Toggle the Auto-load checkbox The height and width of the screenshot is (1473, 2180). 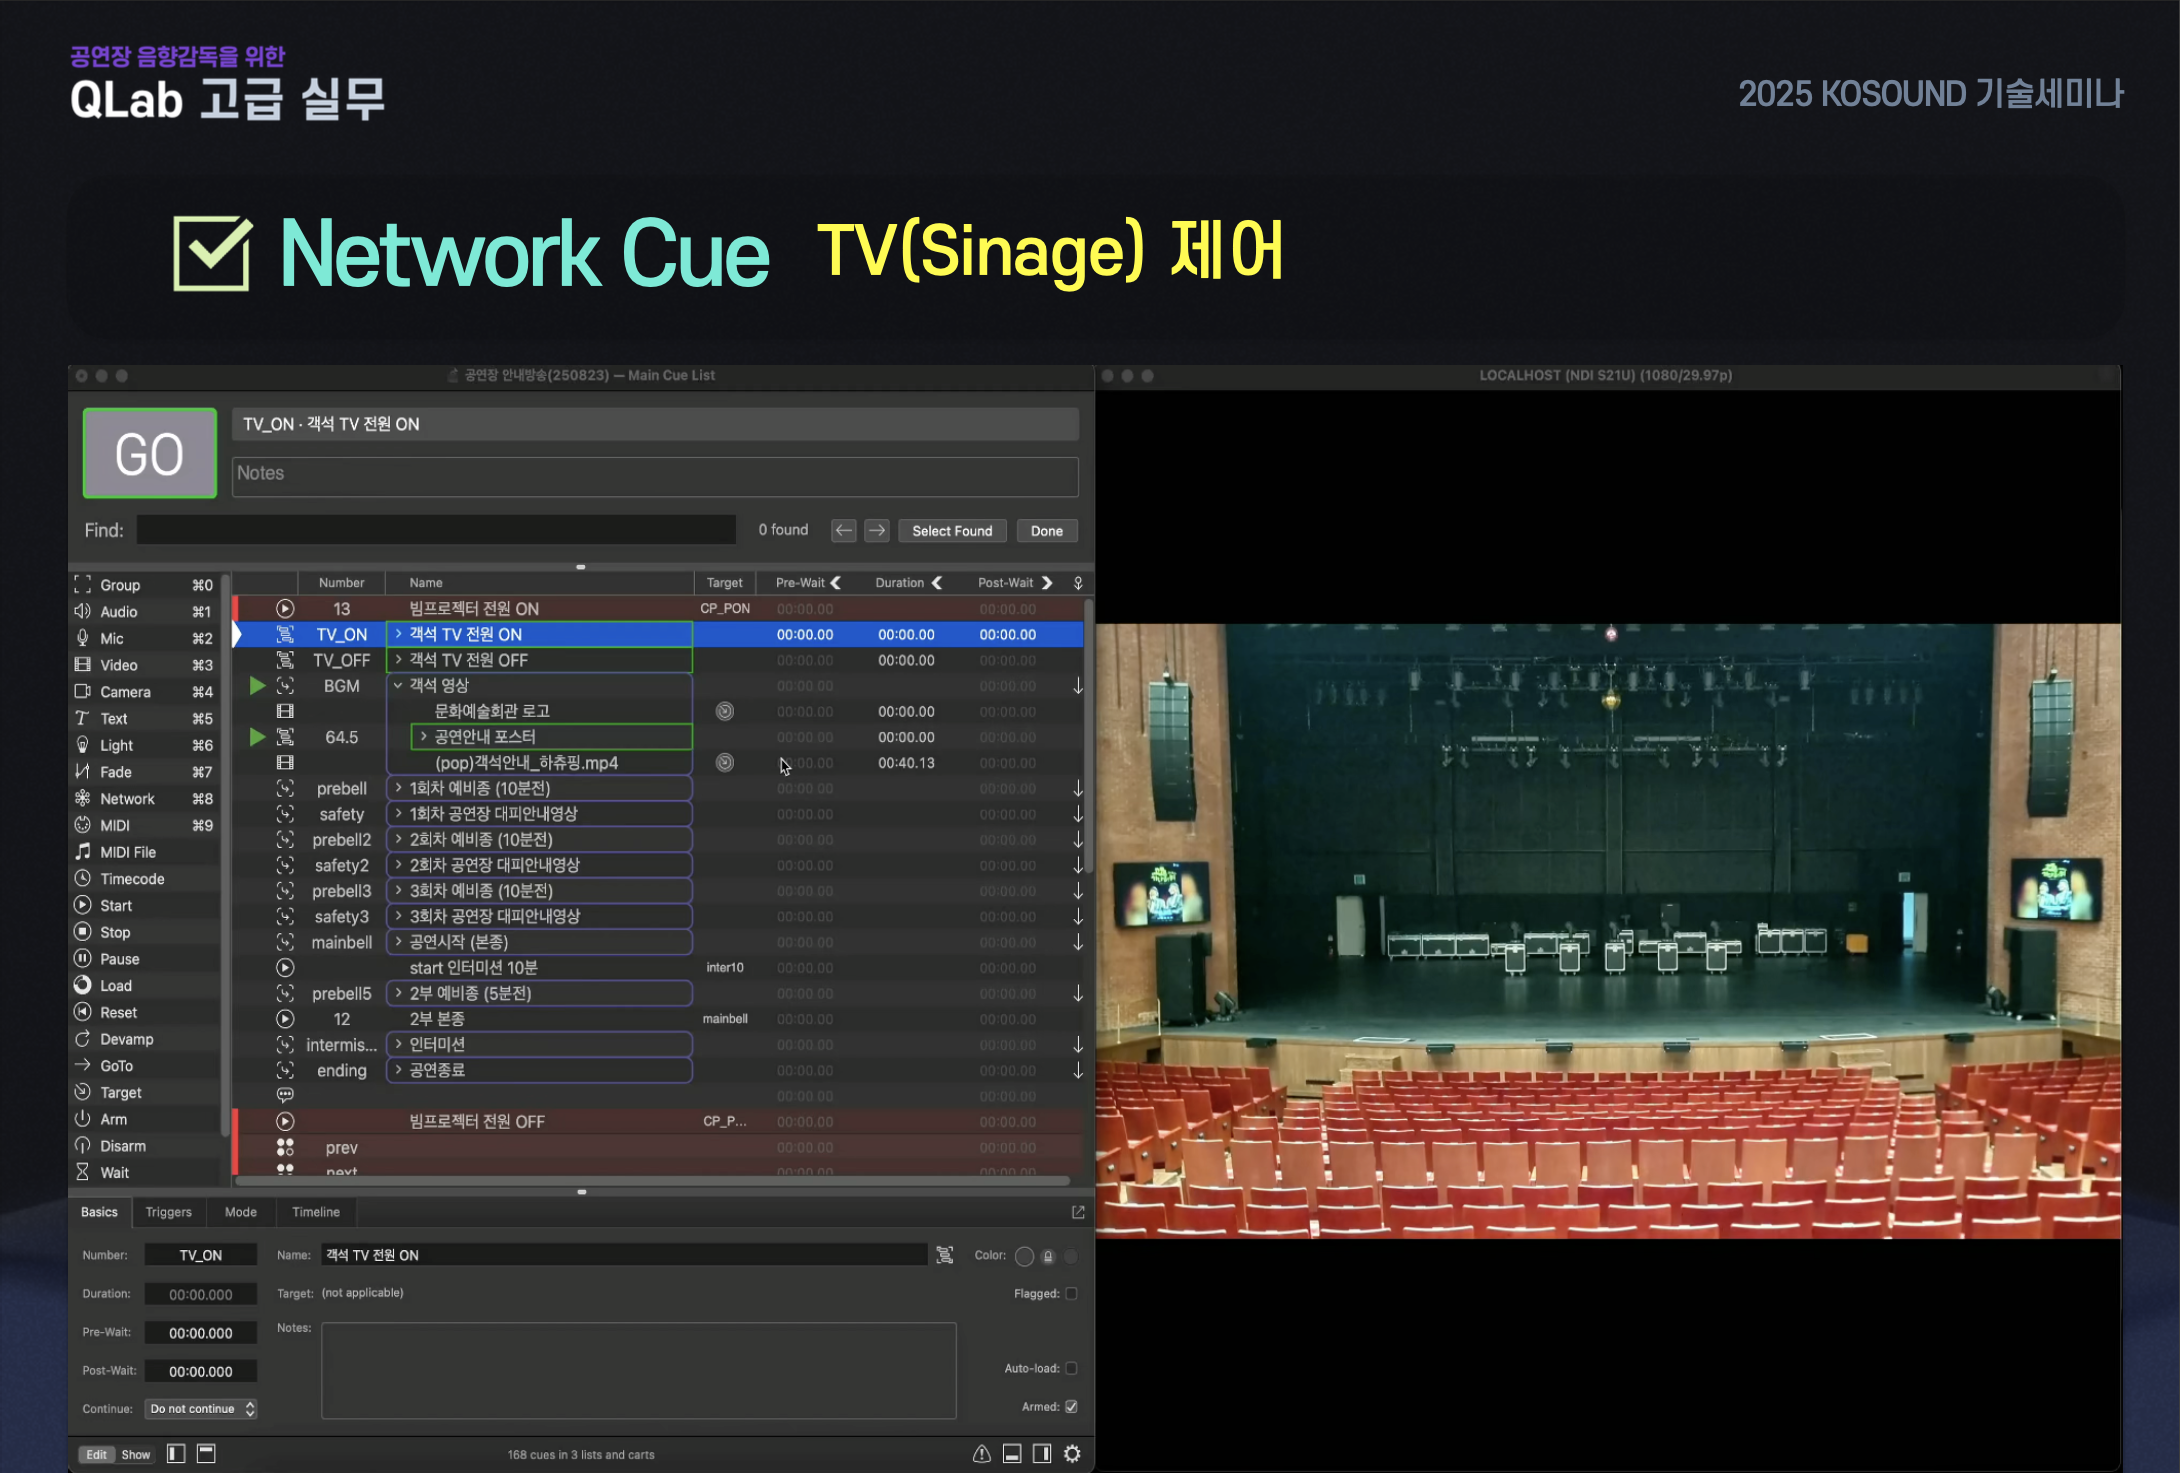coord(1071,1368)
